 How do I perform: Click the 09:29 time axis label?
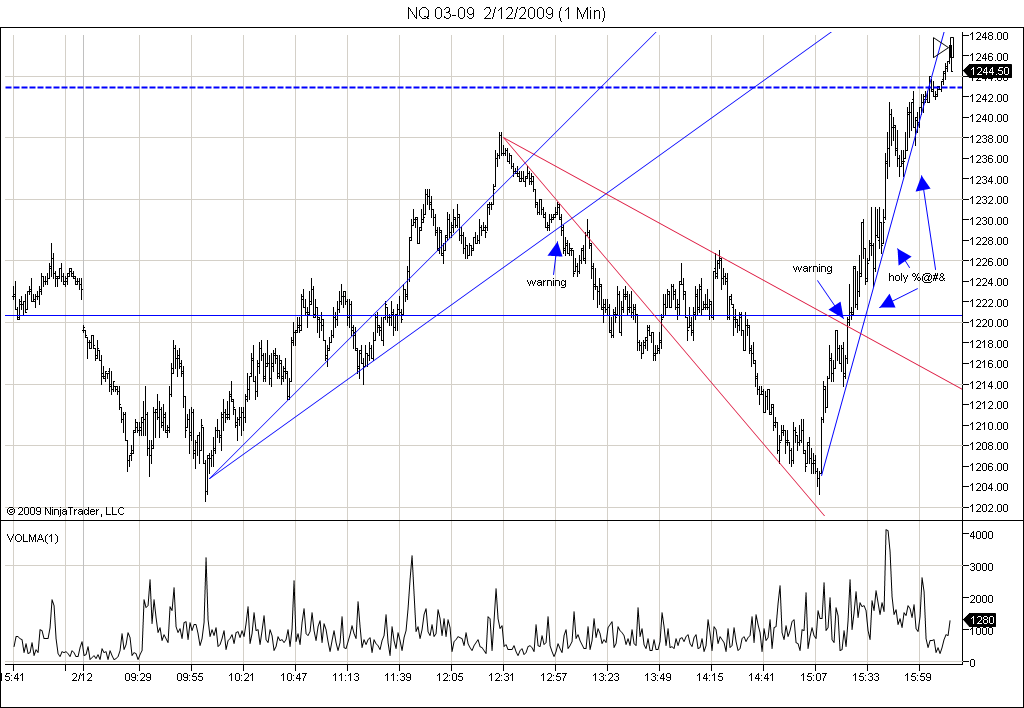tap(138, 677)
